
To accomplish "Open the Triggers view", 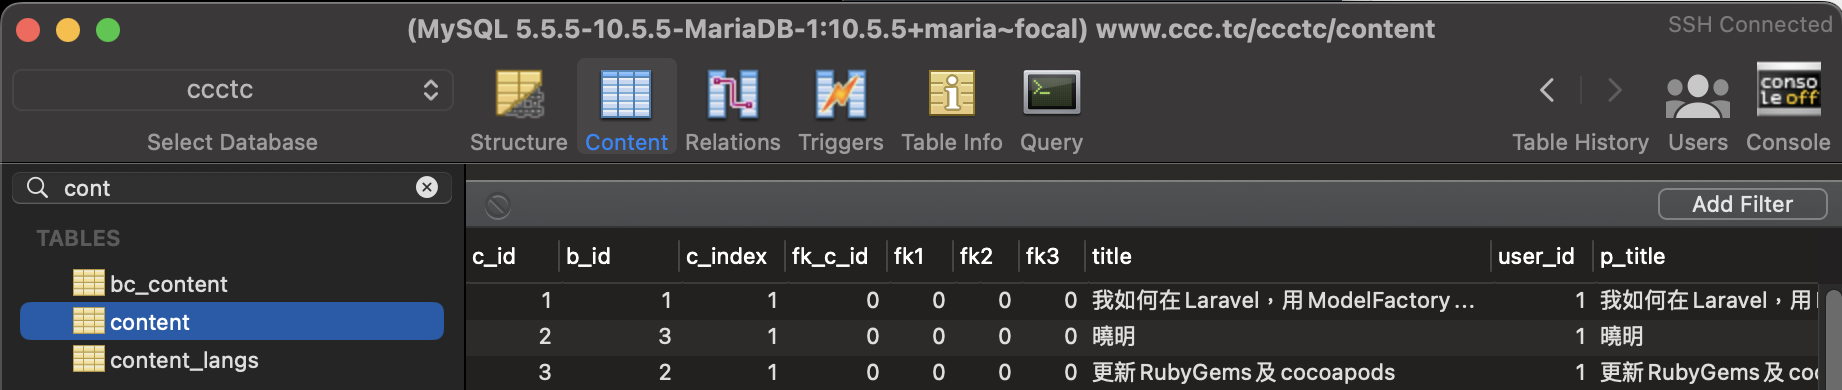I will click(840, 110).
